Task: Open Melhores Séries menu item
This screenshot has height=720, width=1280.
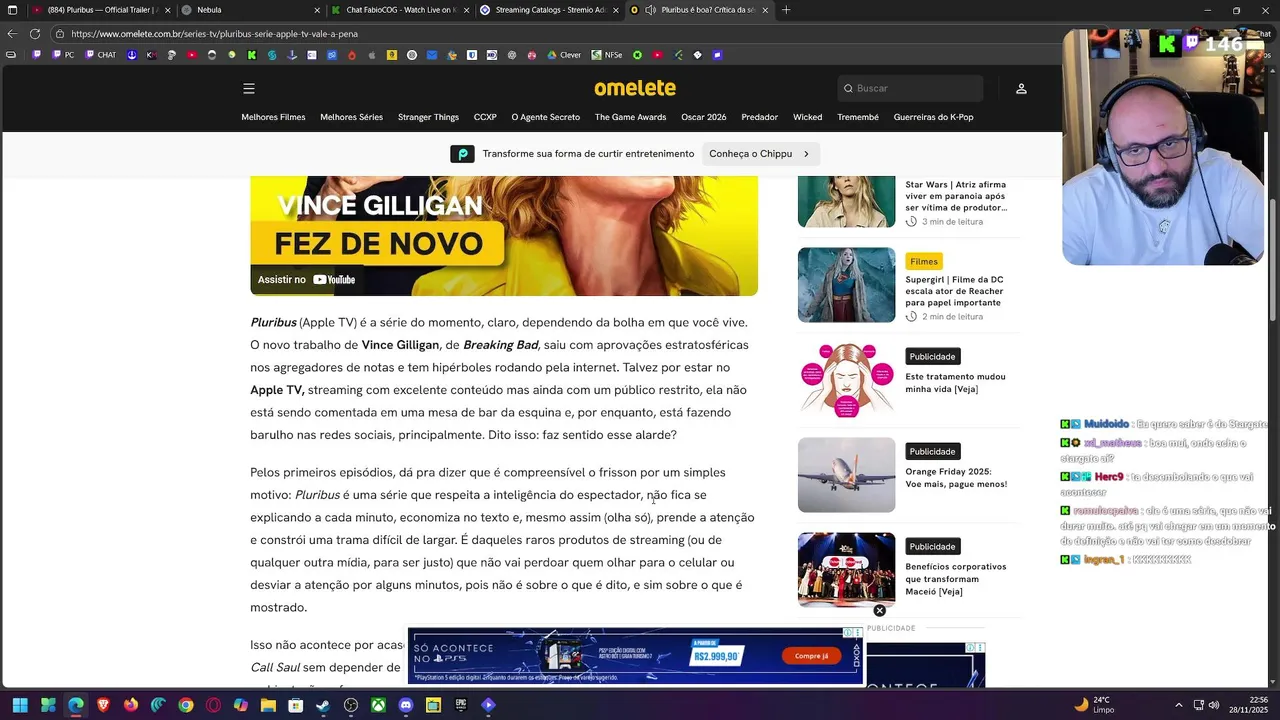Action: [x=351, y=117]
